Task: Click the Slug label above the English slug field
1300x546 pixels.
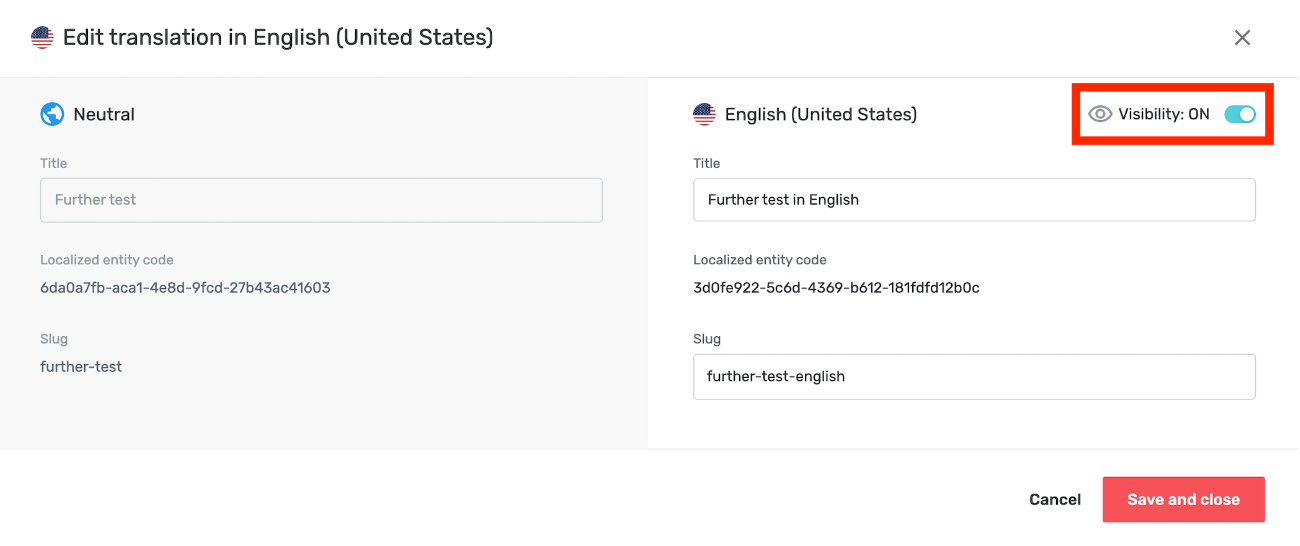Action: click(707, 339)
